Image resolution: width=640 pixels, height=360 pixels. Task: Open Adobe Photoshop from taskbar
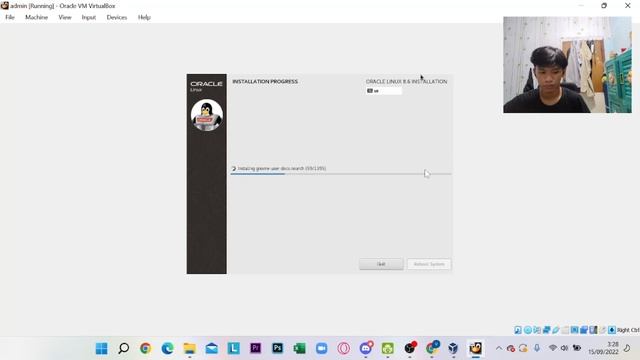[278, 348]
